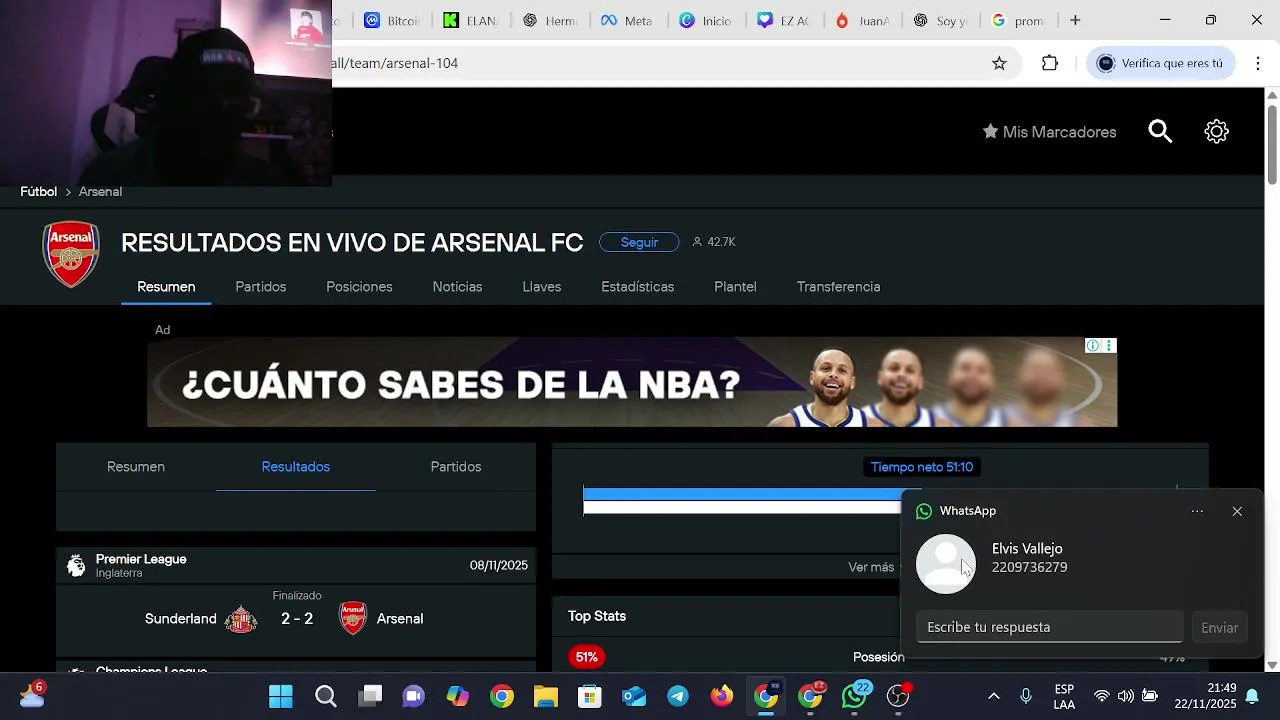Open the site search magnifier icon

pyautogui.click(x=1160, y=131)
